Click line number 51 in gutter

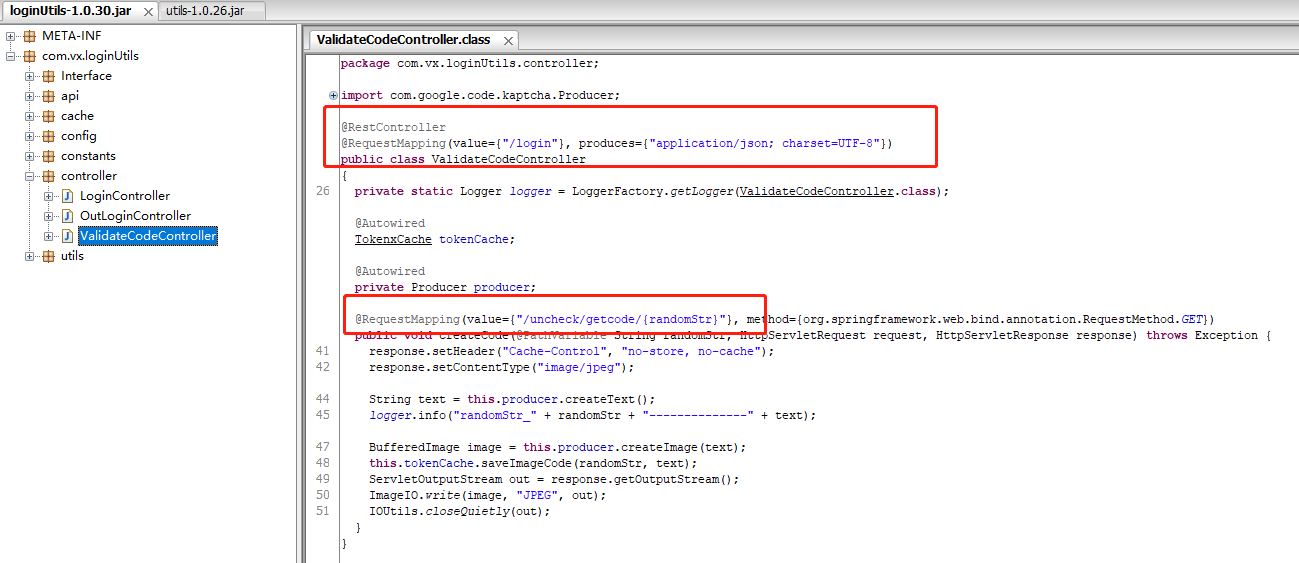point(322,511)
